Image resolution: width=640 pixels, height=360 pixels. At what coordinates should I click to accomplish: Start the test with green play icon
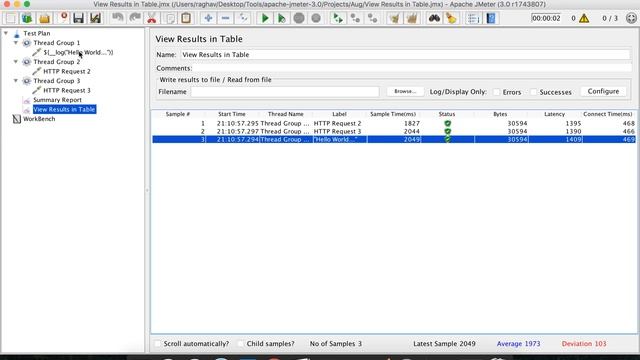265,18
